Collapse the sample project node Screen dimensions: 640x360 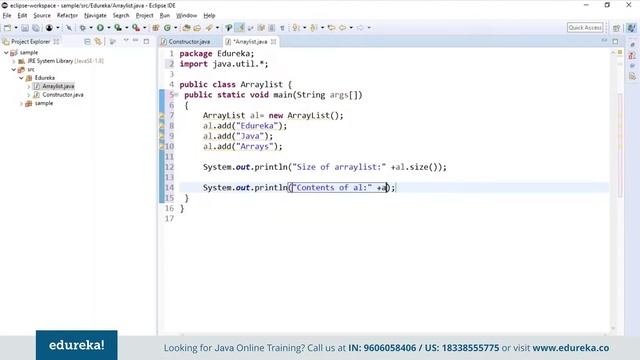point(6,53)
